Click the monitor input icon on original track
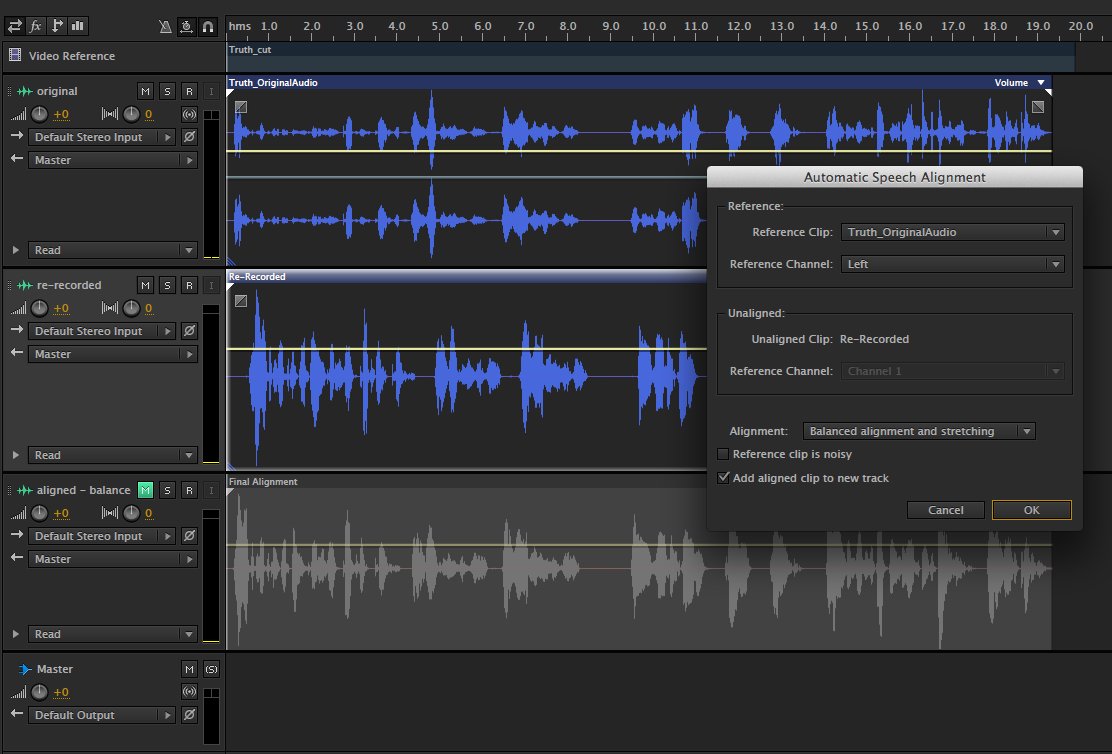1112x754 pixels. click(x=190, y=114)
